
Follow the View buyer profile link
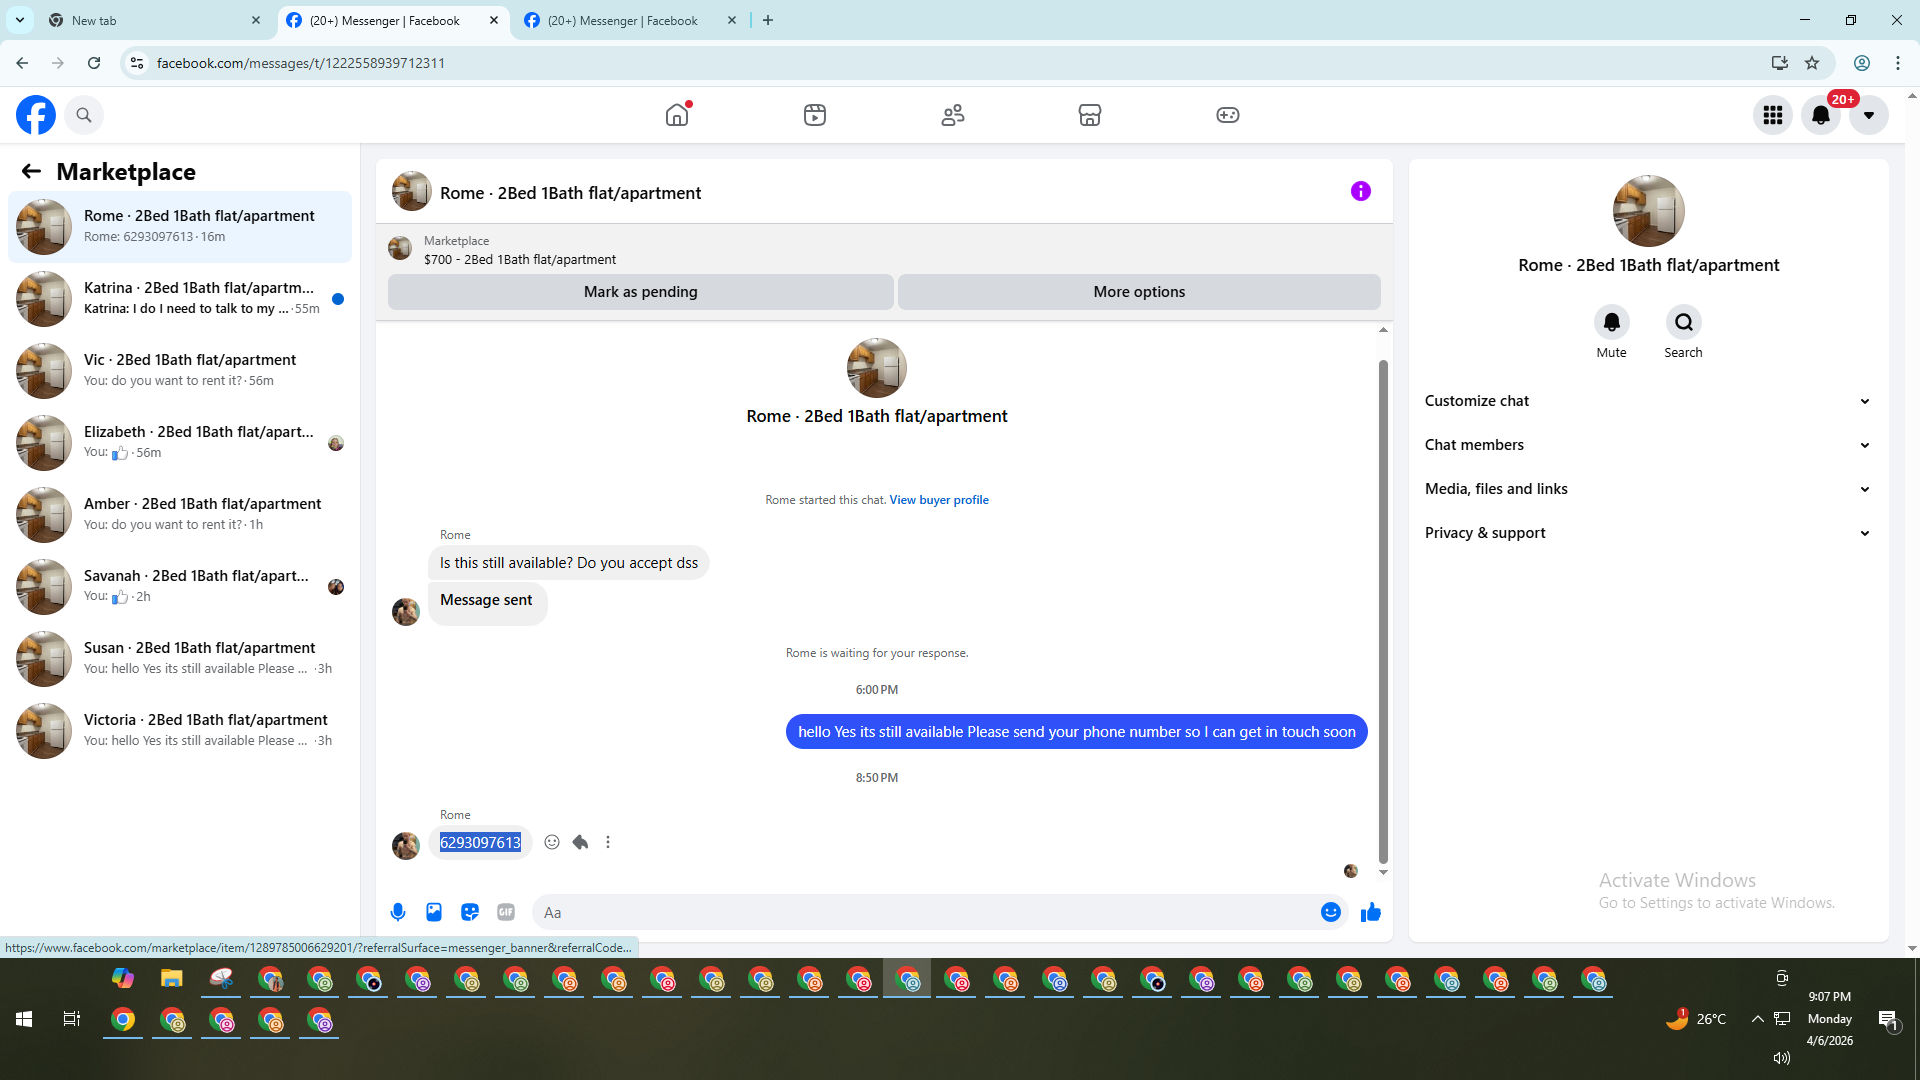pos(939,500)
